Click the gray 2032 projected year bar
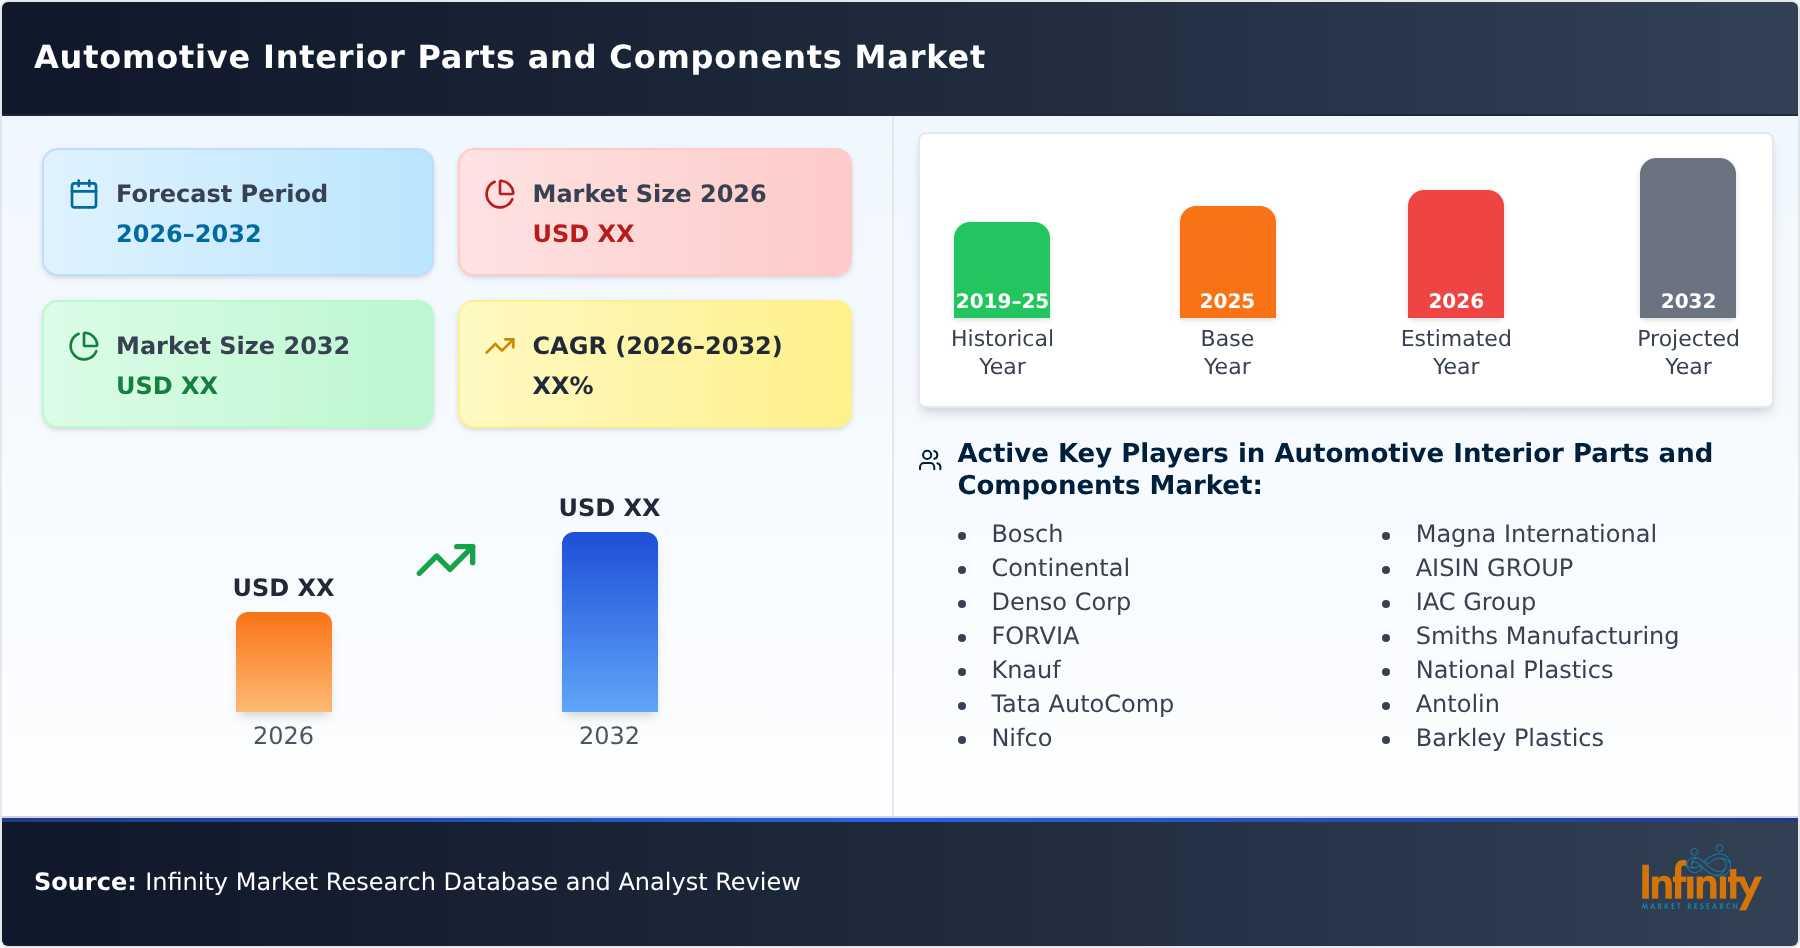The height and width of the screenshot is (948, 1800). (x=1688, y=238)
